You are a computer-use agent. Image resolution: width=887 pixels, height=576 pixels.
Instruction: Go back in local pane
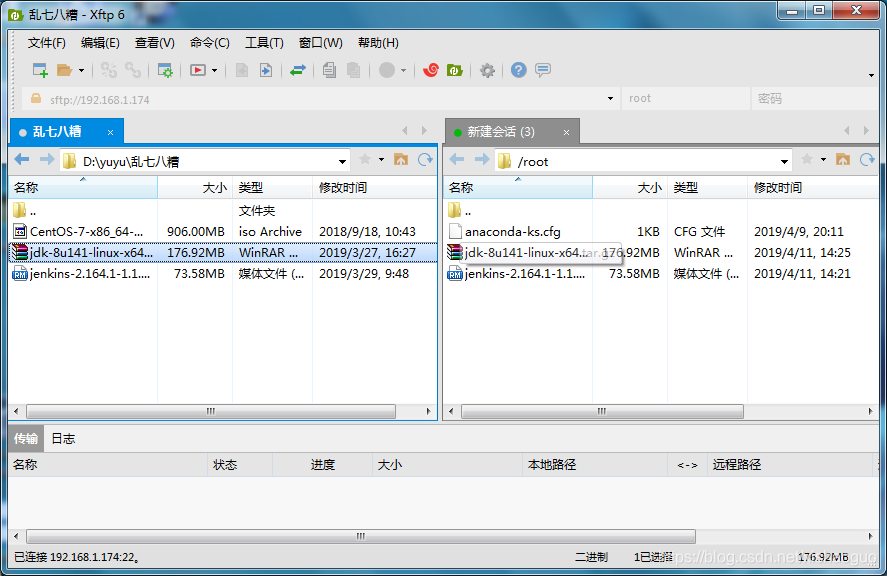pyautogui.click(x=22, y=160)
